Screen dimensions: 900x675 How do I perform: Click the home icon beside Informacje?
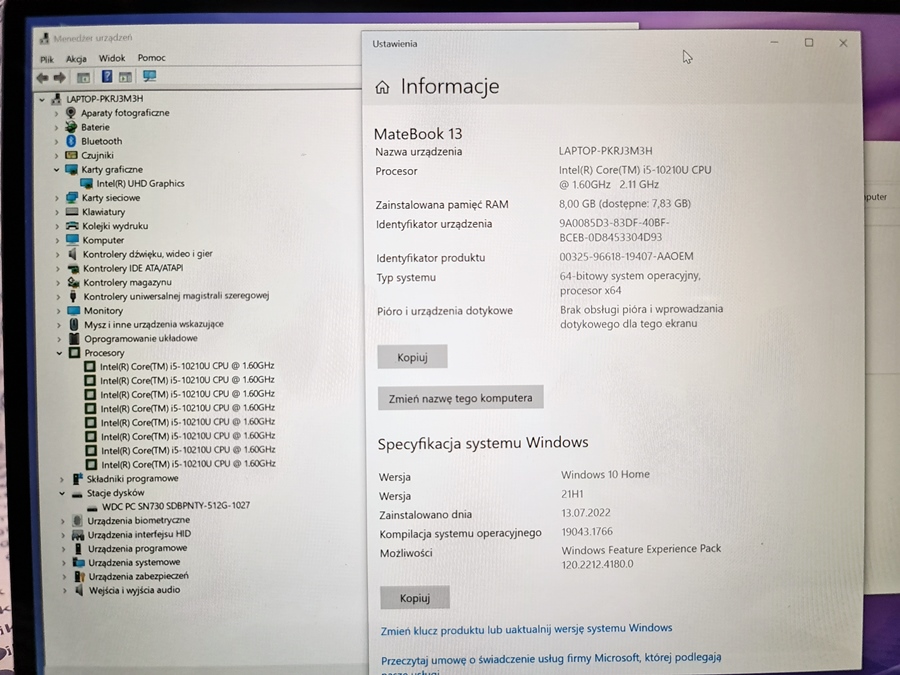[382, 87]
